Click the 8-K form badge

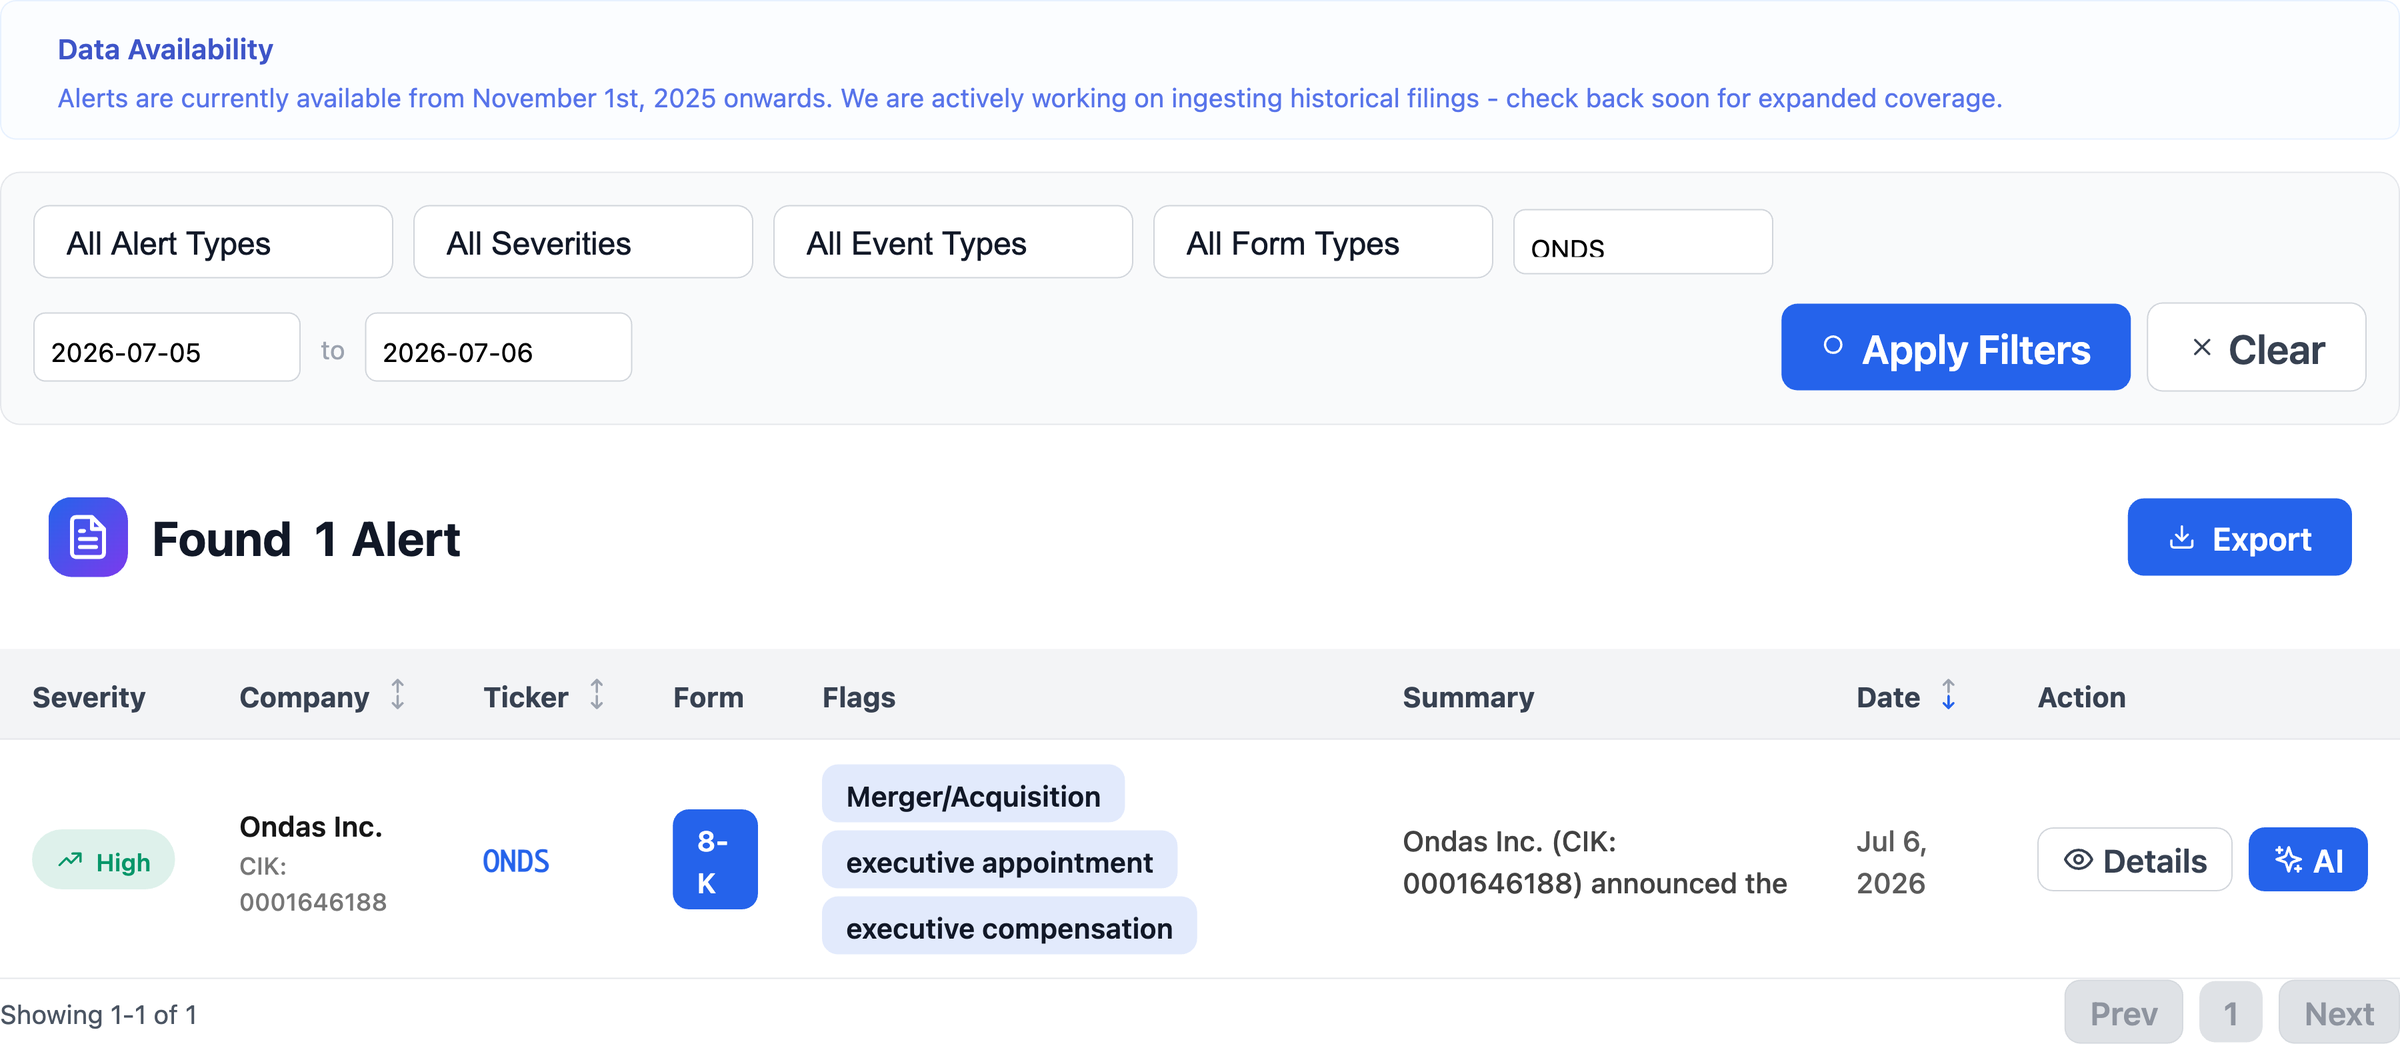[715, 860]
